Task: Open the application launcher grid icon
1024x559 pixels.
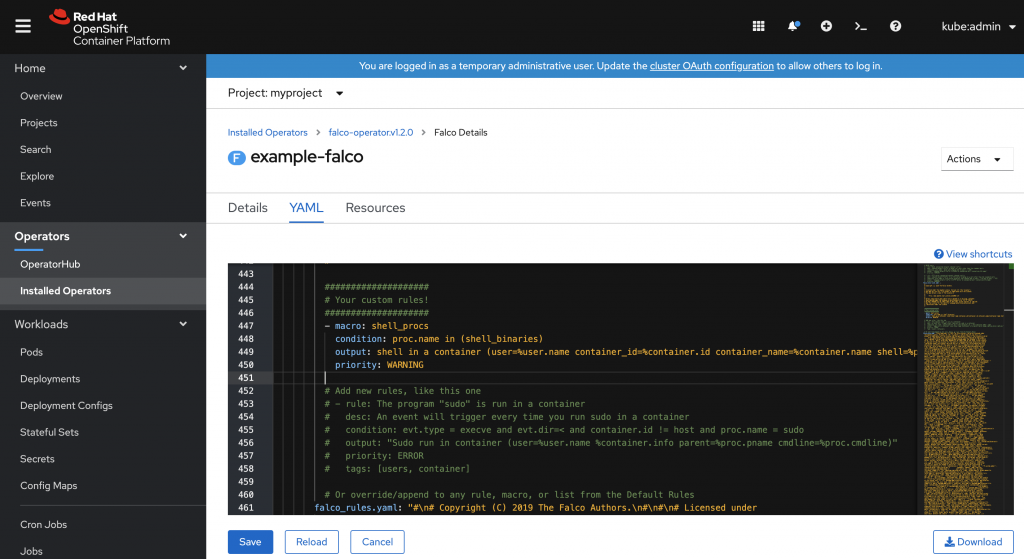Action: (x=758, y=26)
